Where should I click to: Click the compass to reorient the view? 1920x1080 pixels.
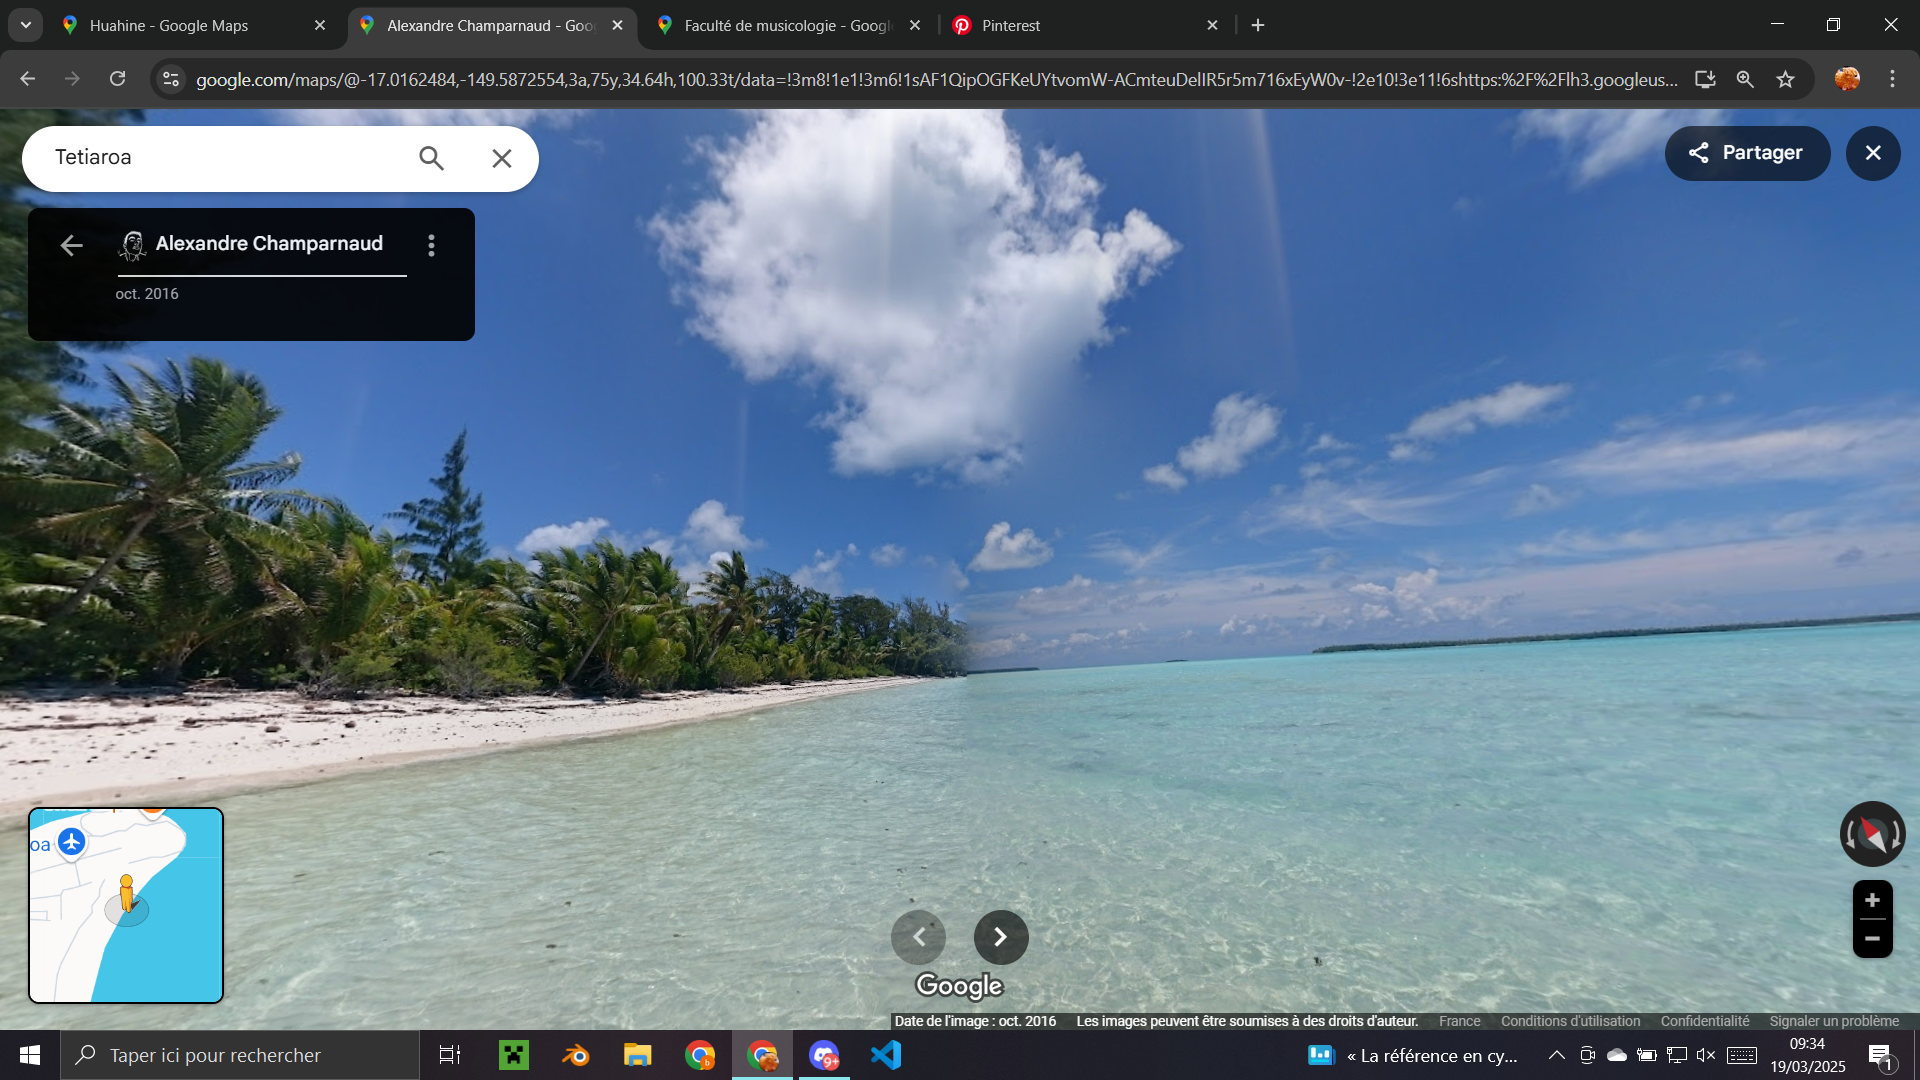click(1872, 834)
